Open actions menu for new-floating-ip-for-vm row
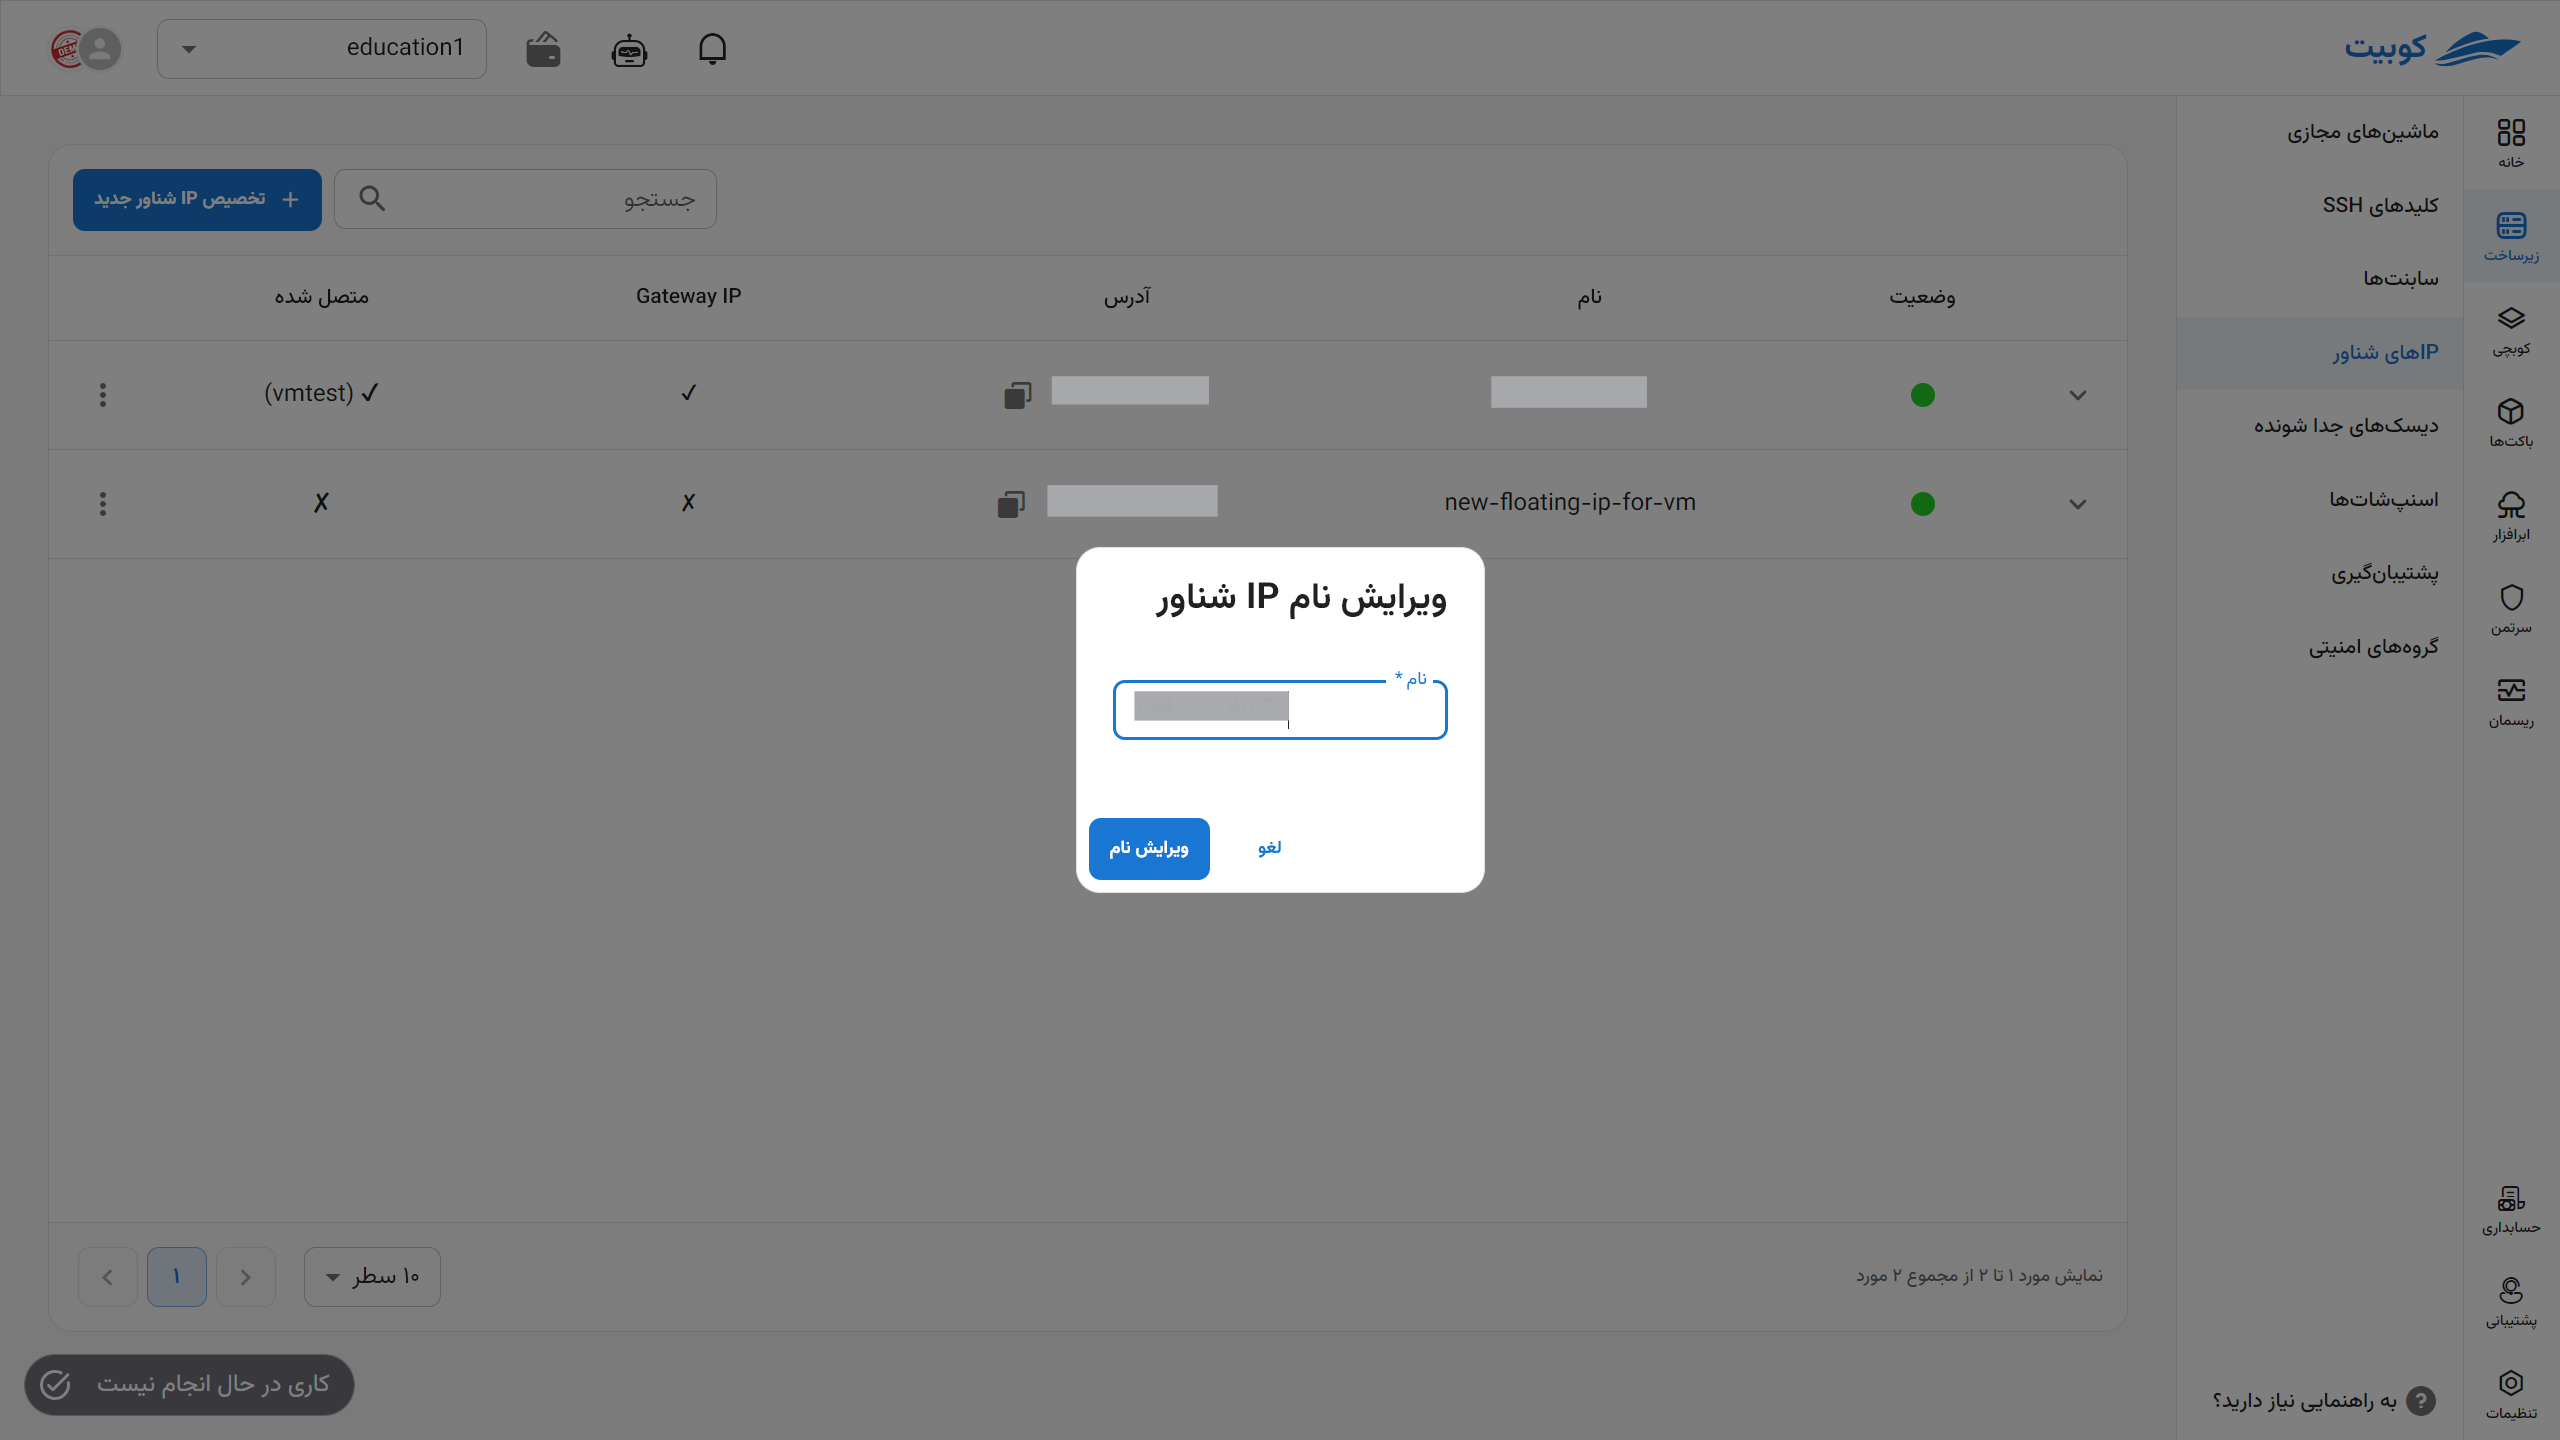The height and width of the screenshot is (1440, 2560). coord(102,503)
